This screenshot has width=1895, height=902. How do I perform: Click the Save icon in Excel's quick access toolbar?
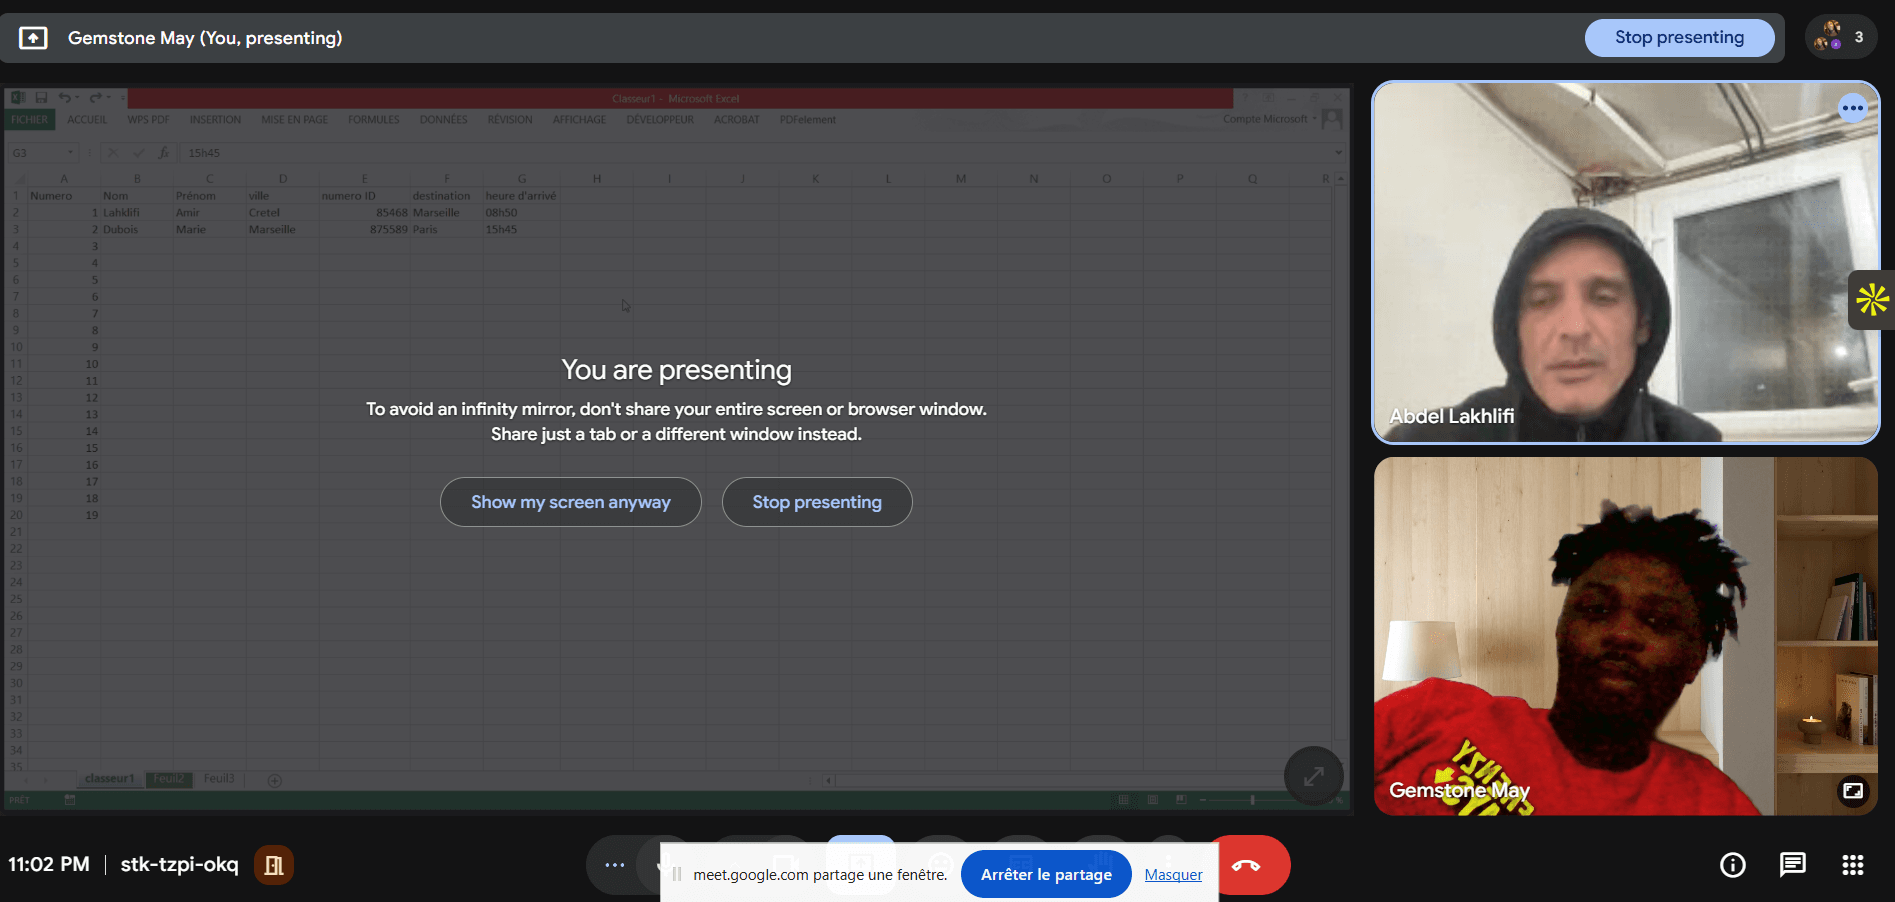tap(41, 98)
